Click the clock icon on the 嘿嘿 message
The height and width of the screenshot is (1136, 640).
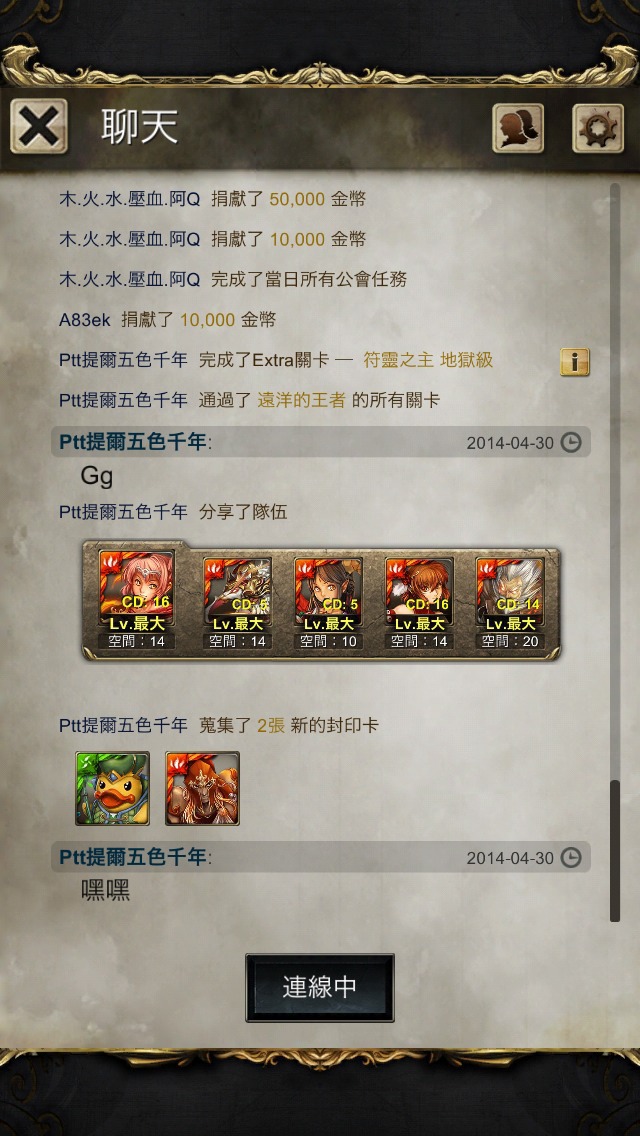571,858
